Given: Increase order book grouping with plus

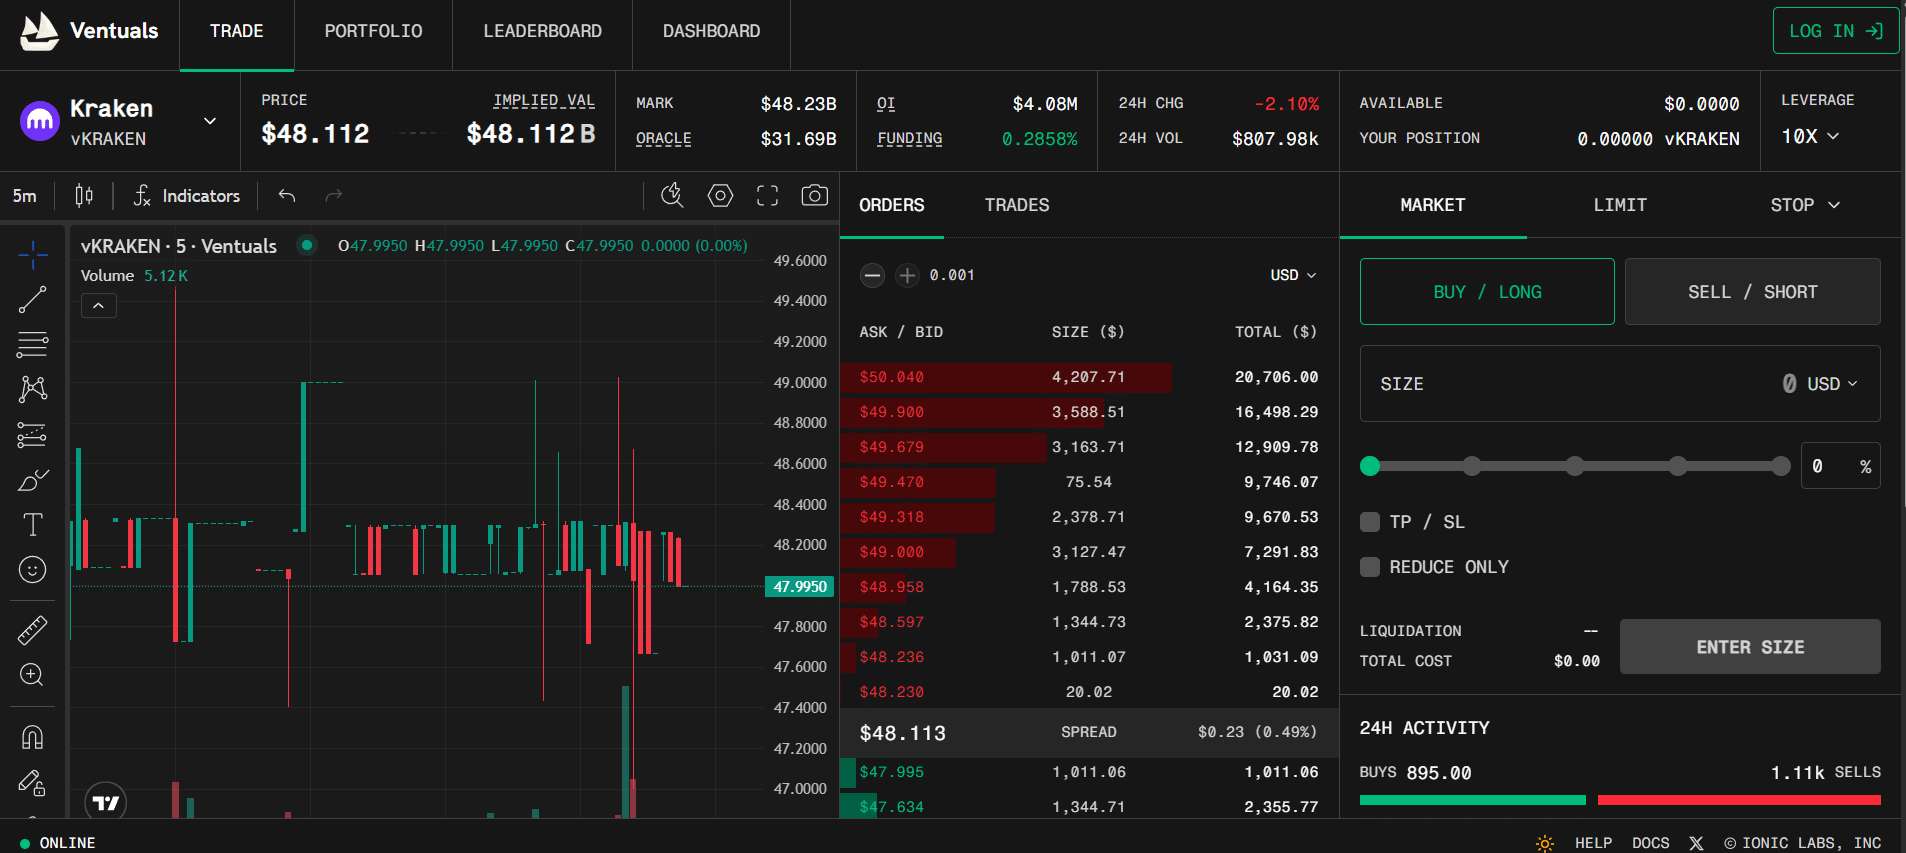Looking at the screenshot, I should 907,275.
